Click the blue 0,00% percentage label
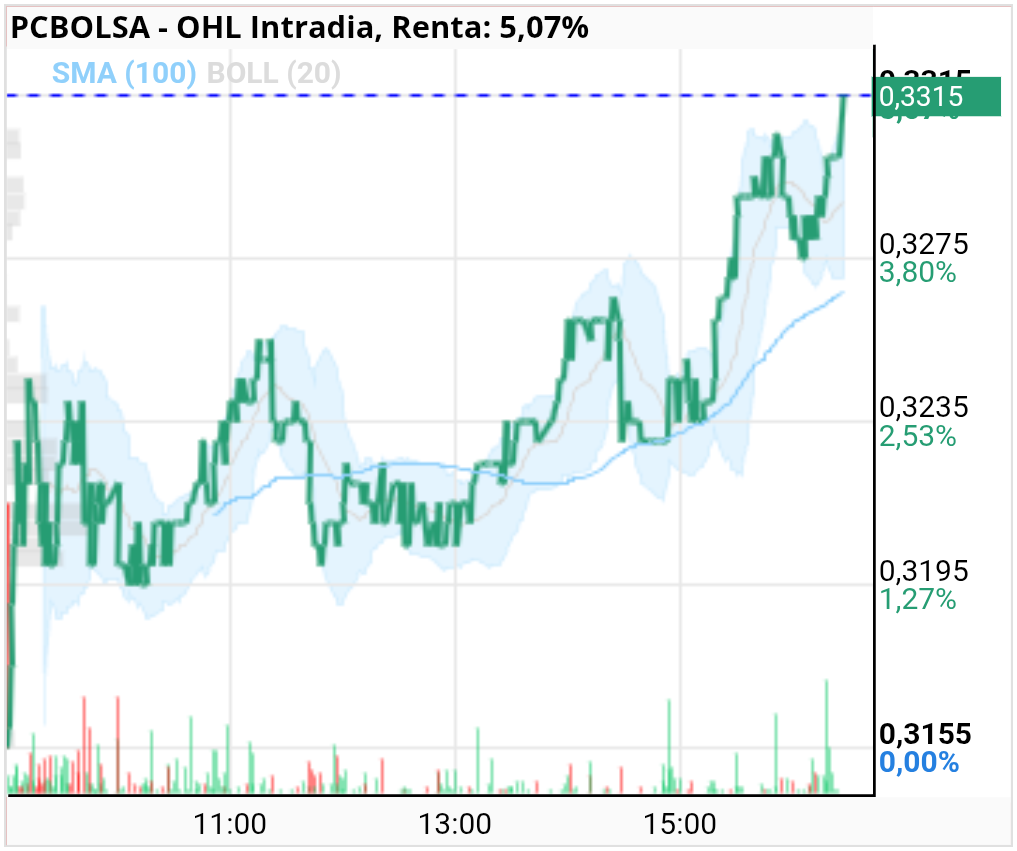The image size is (1017, 851). click(x=919, y=762)
